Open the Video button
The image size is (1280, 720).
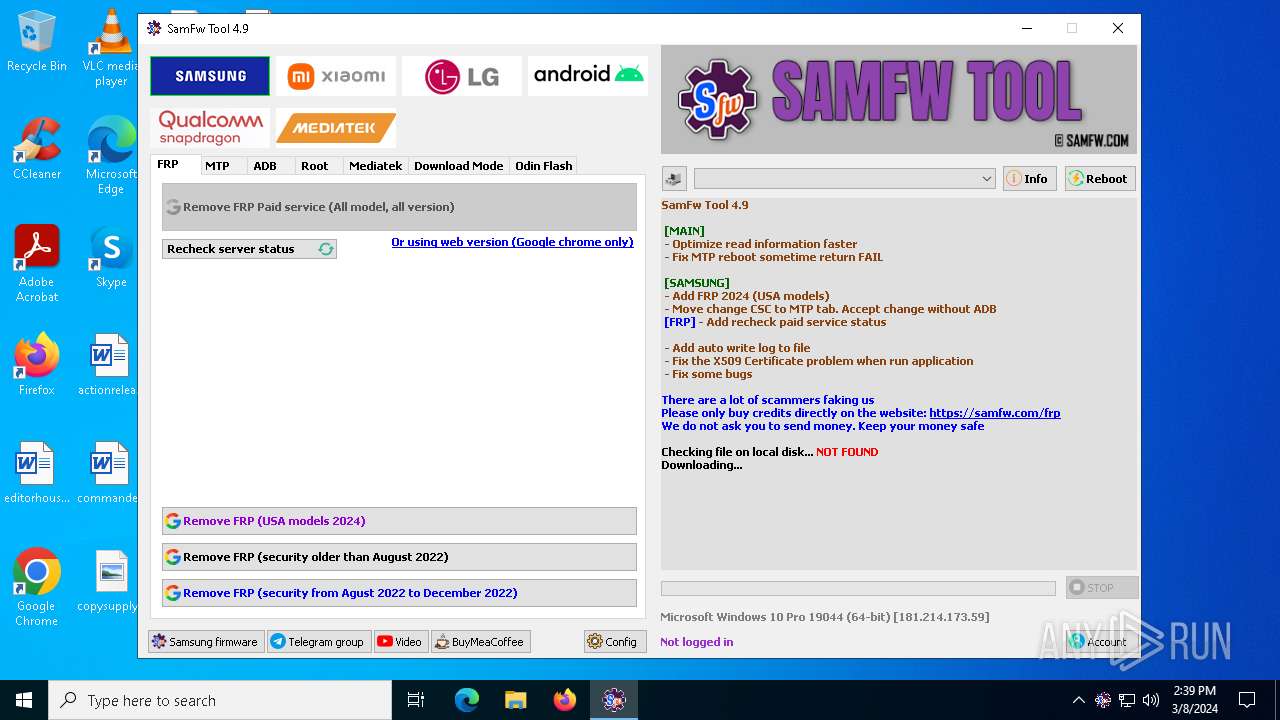[401, 642]
